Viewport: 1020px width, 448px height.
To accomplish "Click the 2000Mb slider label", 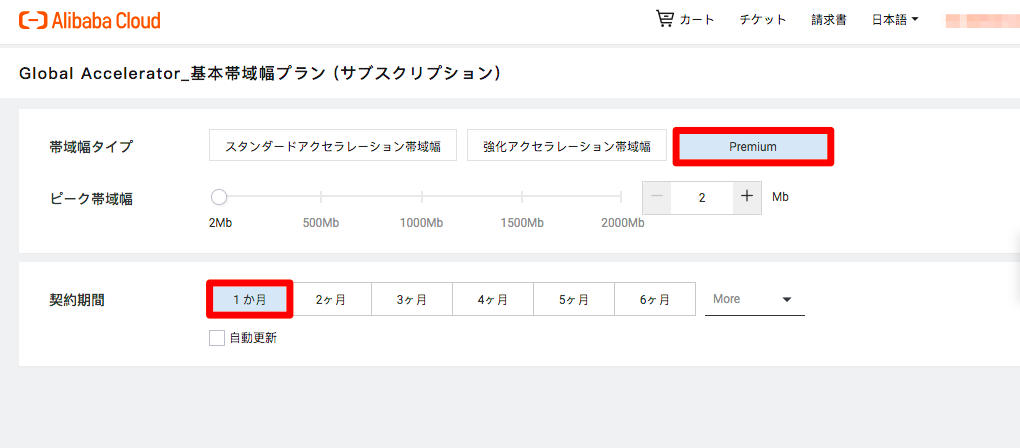I will [623, 223].
